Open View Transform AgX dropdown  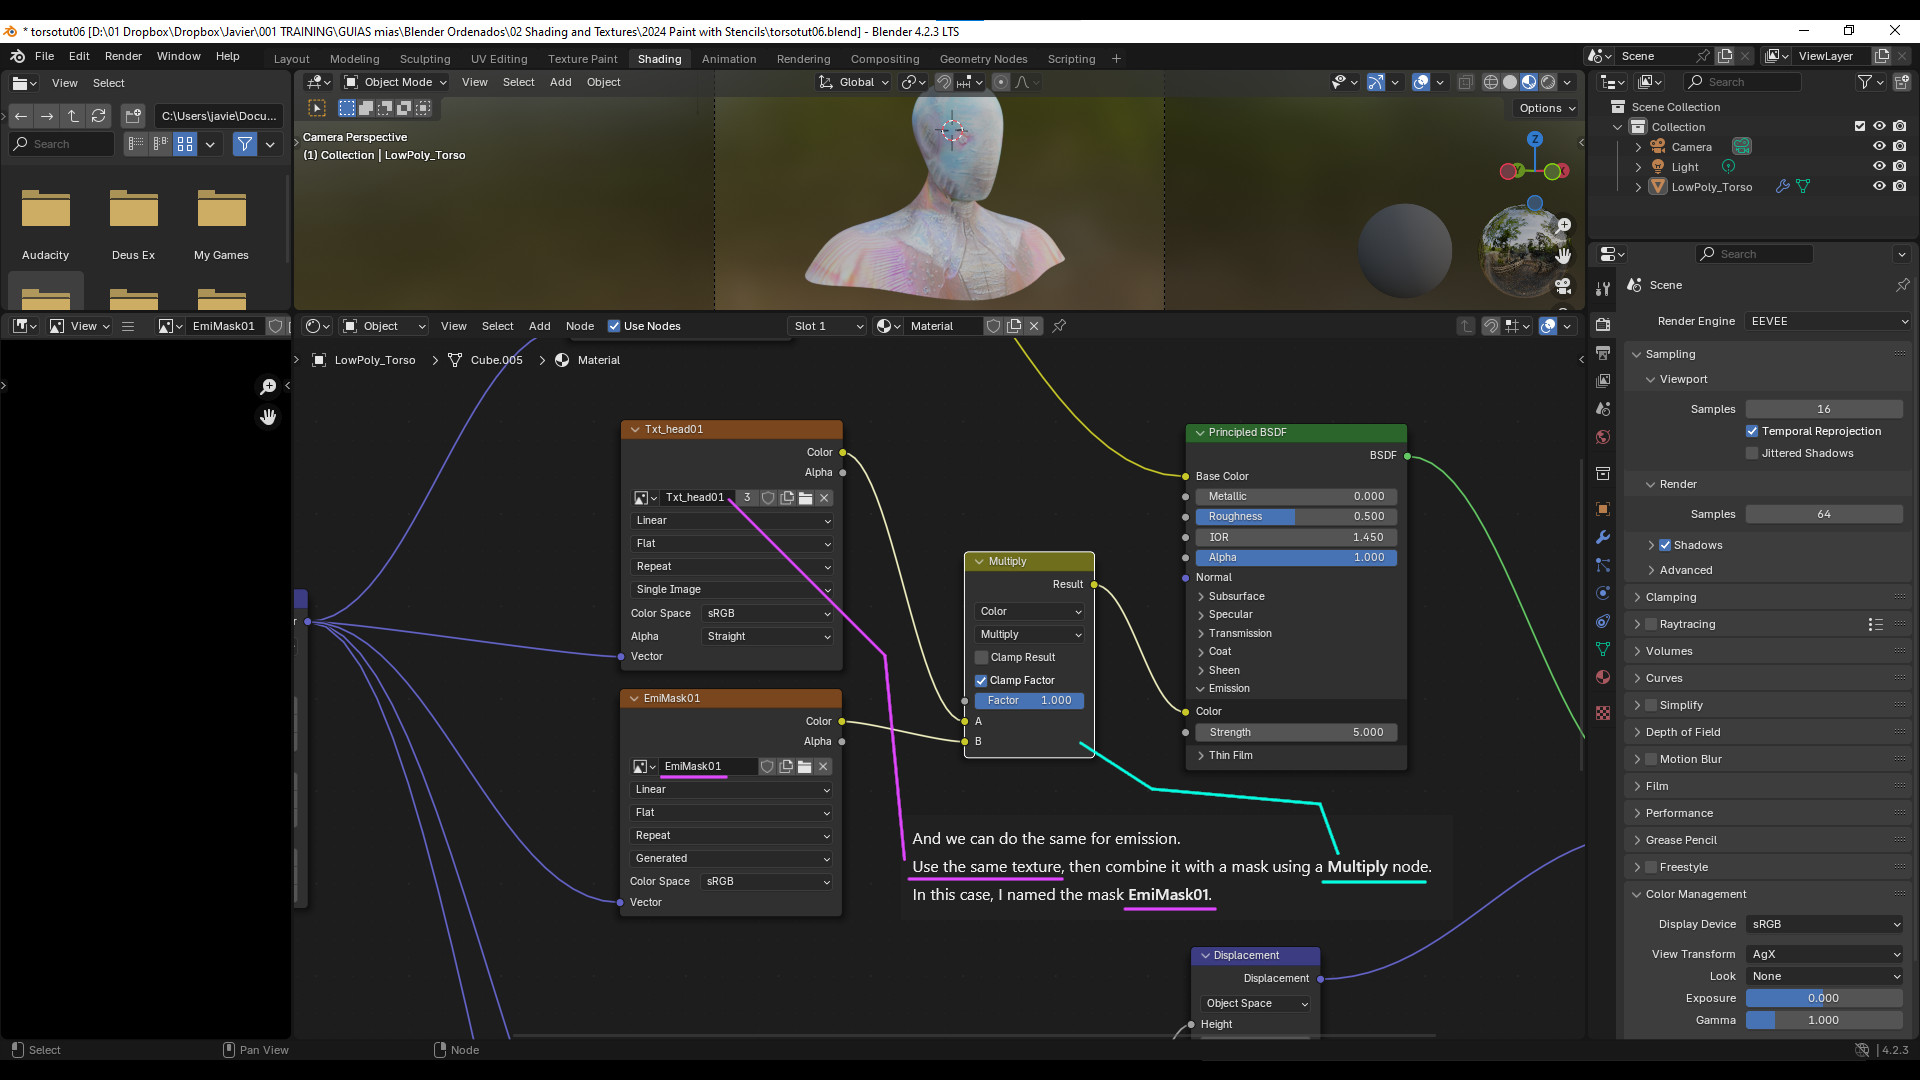1825,954
